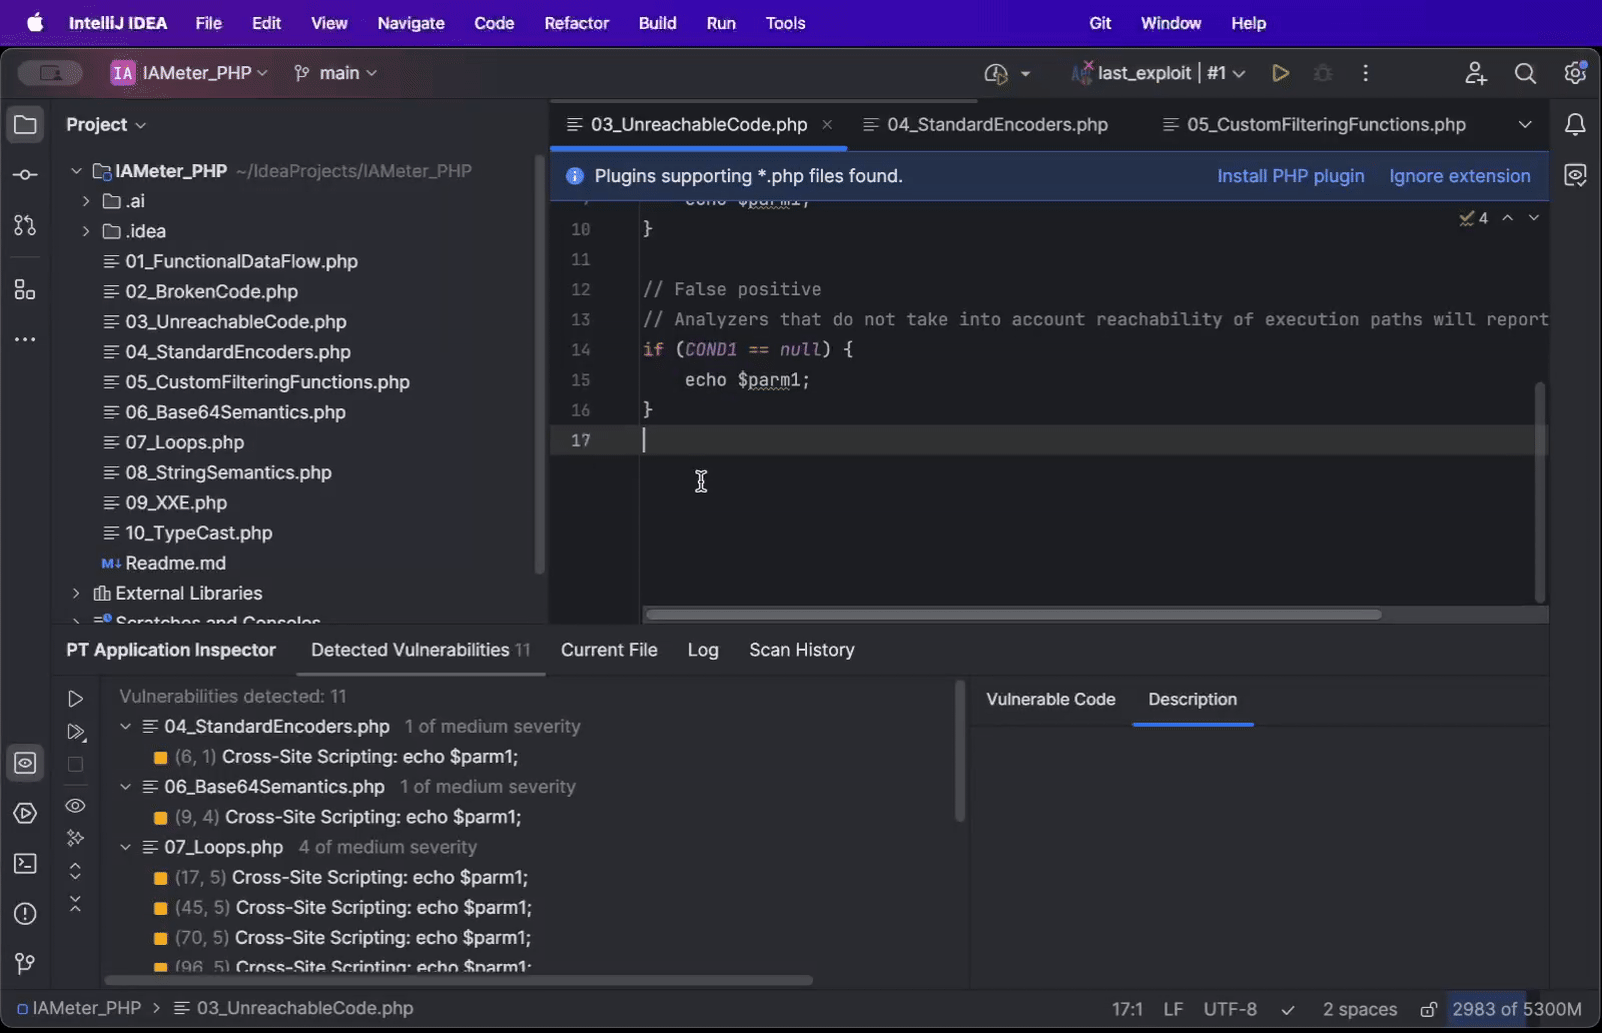This screenshot has height=1033, width=1602.
Task: Switch to 04_StandardEncoders.php editor tab
Action: [x=985, y=125]
